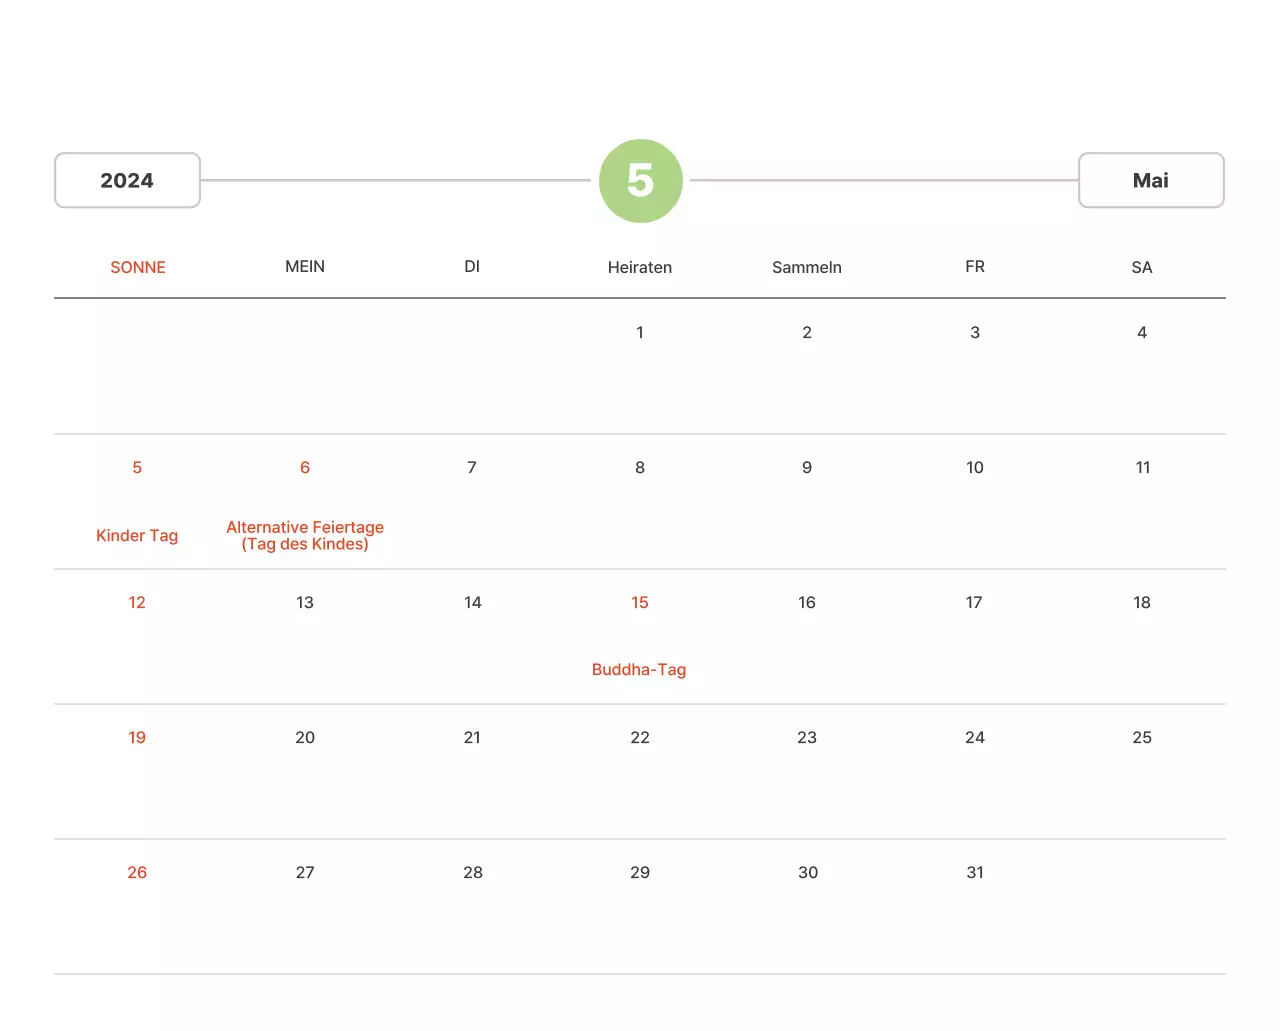Open the Buddha-Tag holiday entry
The height and width of the screenshot is (1031, 1280).
[639, 669]
